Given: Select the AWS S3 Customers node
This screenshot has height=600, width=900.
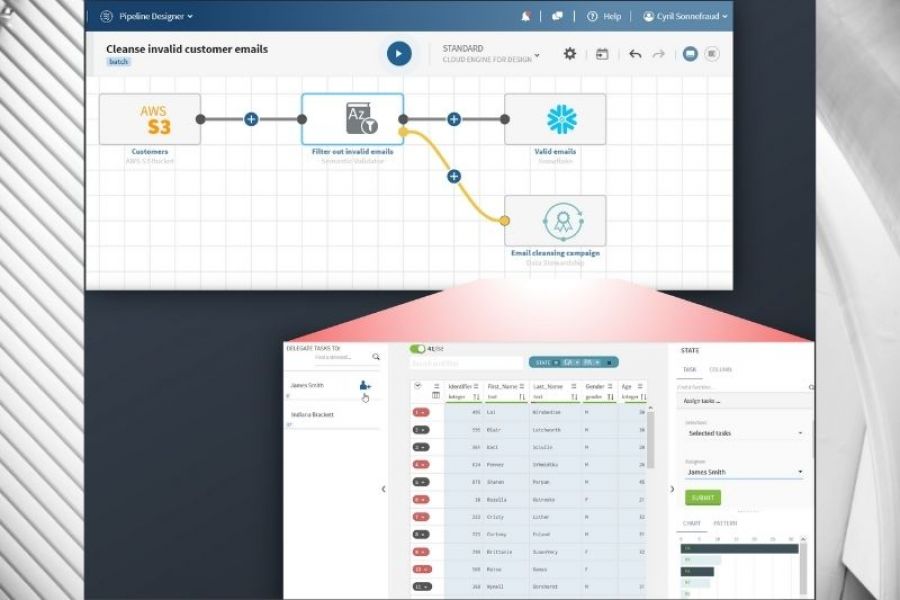Looking at the screenshot, I should tap(150, 119).
